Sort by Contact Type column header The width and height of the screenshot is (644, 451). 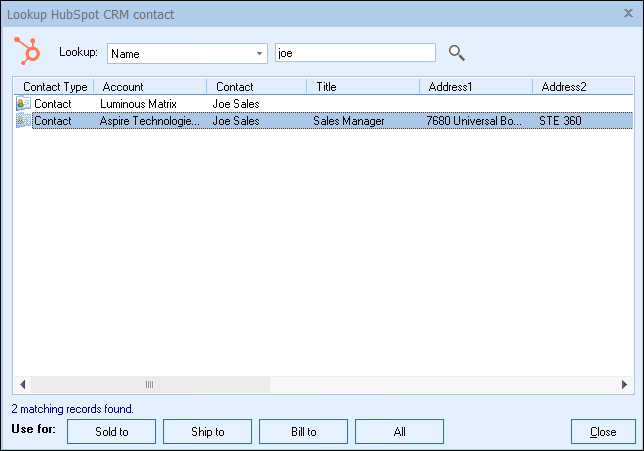(x=55, y=87)
